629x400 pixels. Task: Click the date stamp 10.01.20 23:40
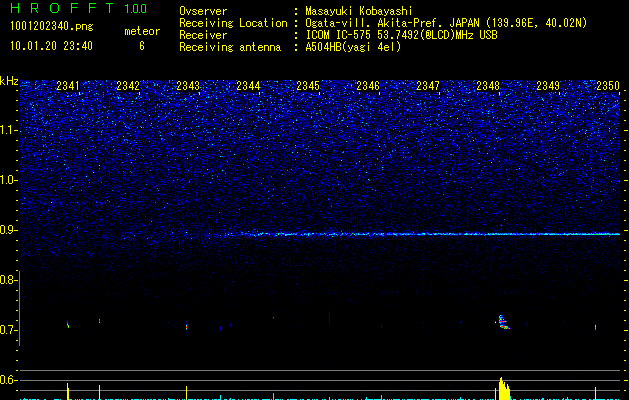tap(51, 46)
